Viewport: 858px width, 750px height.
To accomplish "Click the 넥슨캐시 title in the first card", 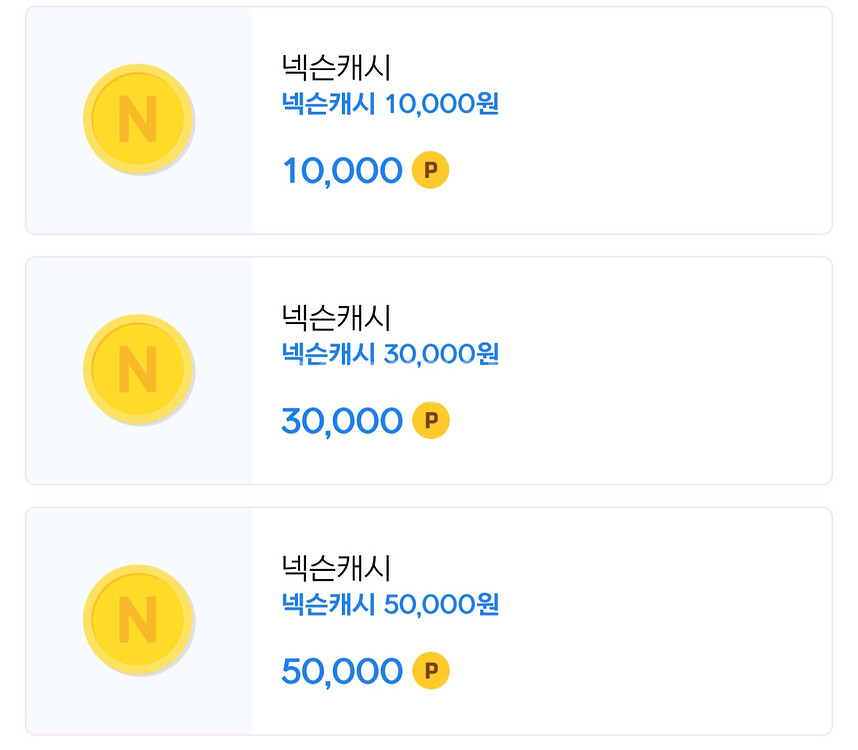I will pos(337,68).
